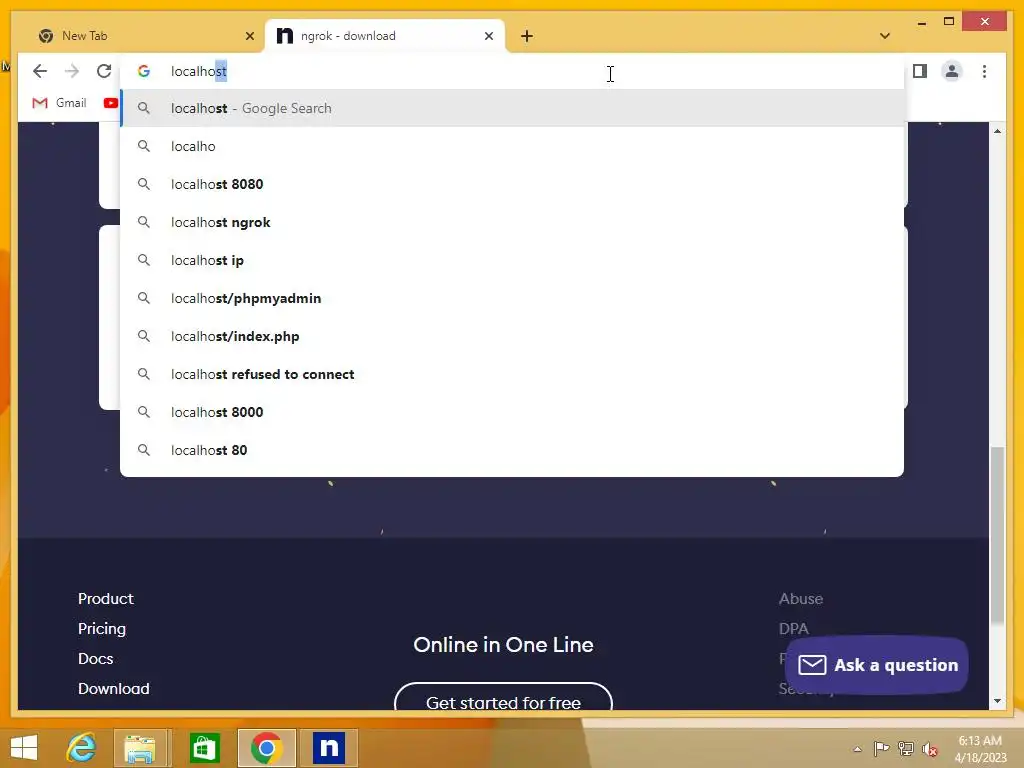Click the page scrollbar up arrow
The height and width of the screenshot is (768, 1024).
[x=997, y=131]
